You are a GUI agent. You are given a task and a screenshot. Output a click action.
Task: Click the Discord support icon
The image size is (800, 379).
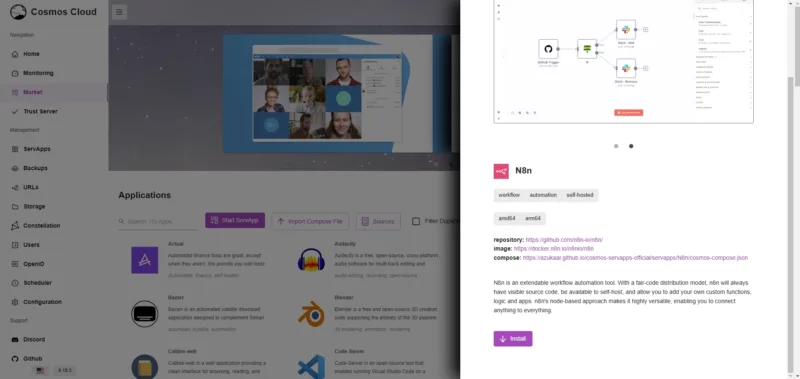pyautogui.click(x=14, y=340)
